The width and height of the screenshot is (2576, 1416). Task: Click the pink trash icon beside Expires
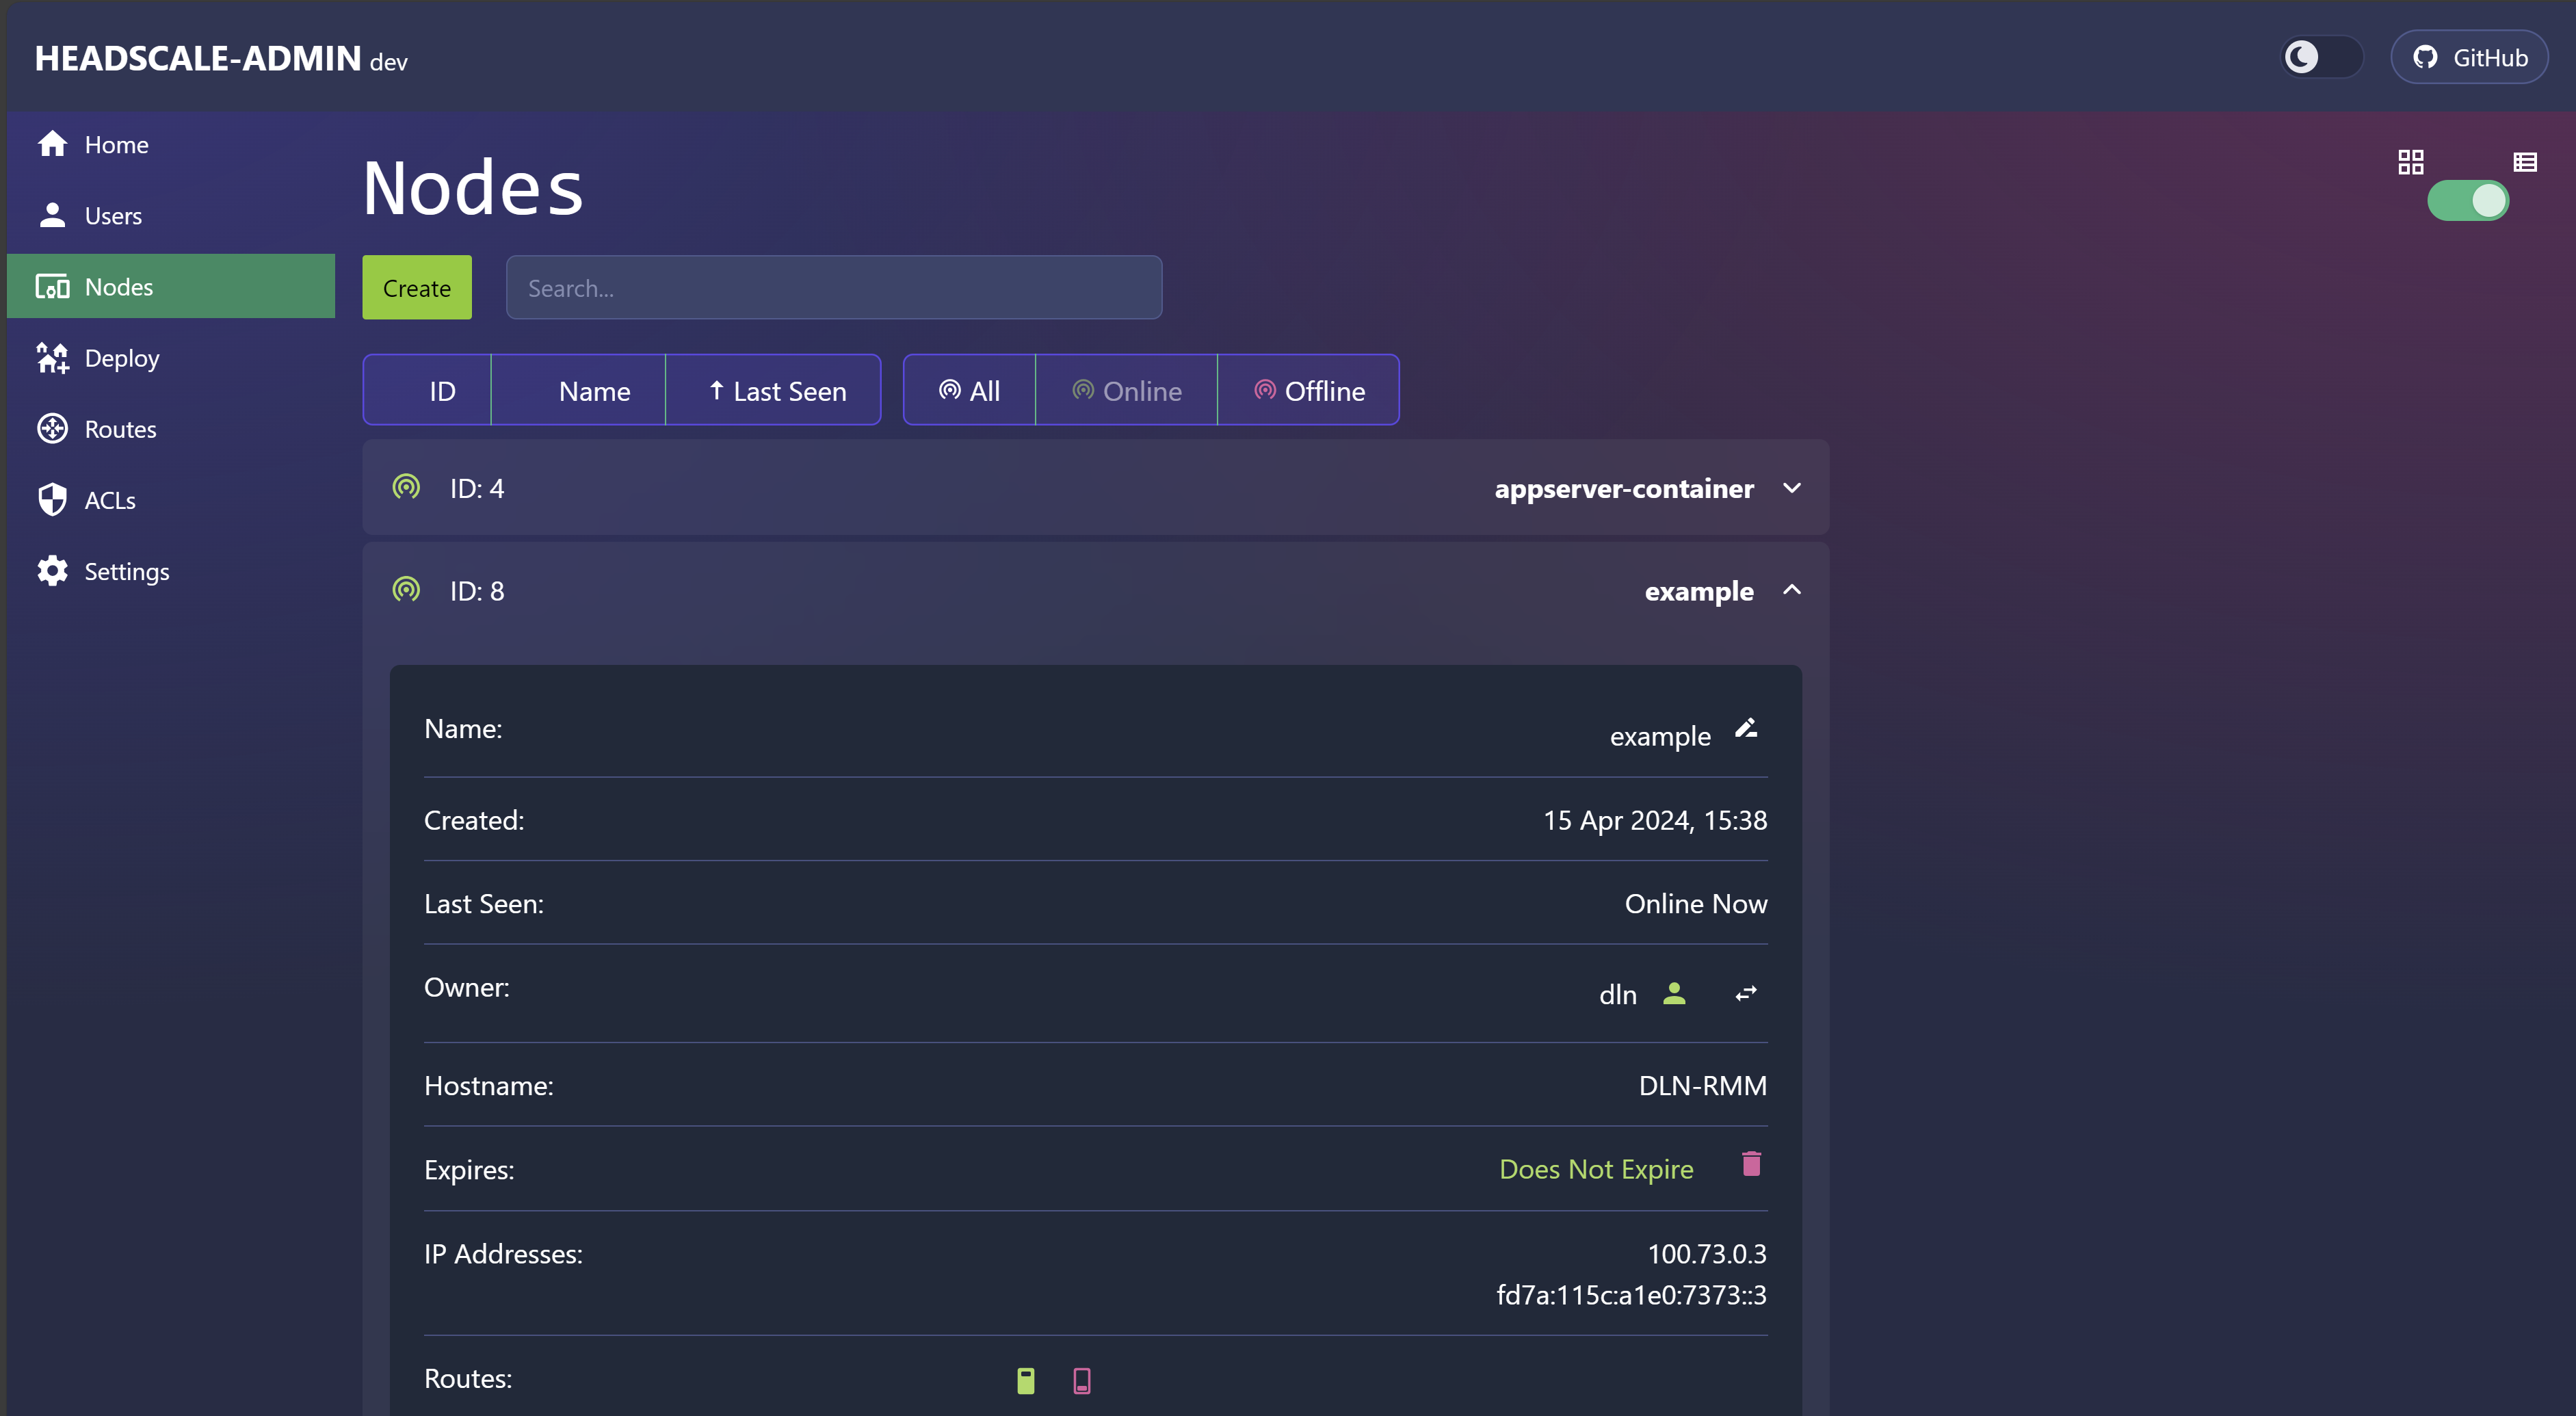[x=1751, y=1164]
